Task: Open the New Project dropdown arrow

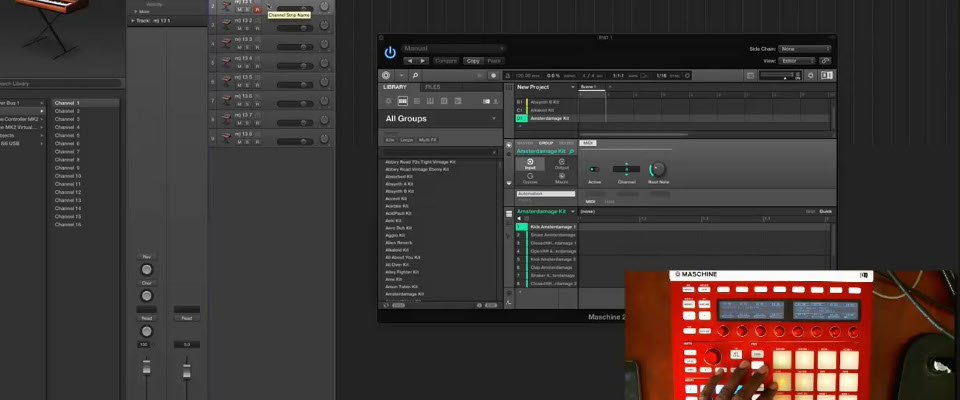Action: coord(572,87)
